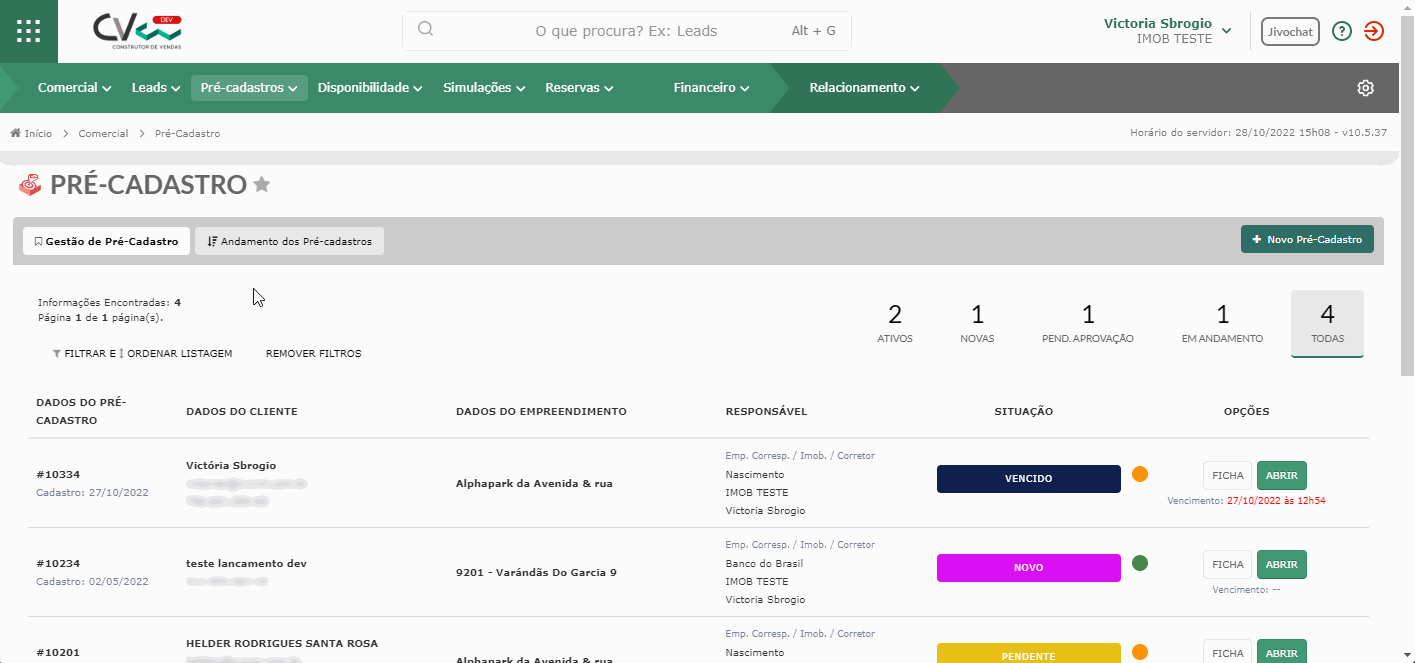Click 'Cadastro: 02/05/2022' date text
Image resolution: width=1415 pixels, height=663 pixels.
pos(92,581)
